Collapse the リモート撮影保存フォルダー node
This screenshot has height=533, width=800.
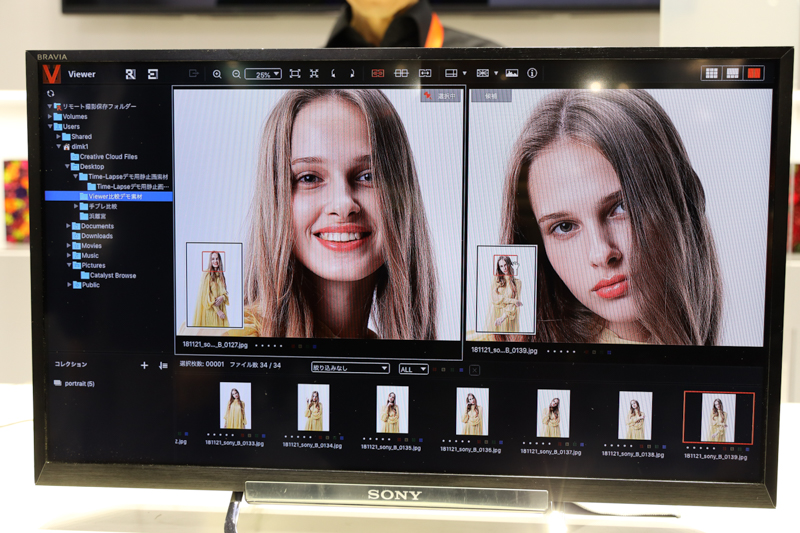coord(49,106)
